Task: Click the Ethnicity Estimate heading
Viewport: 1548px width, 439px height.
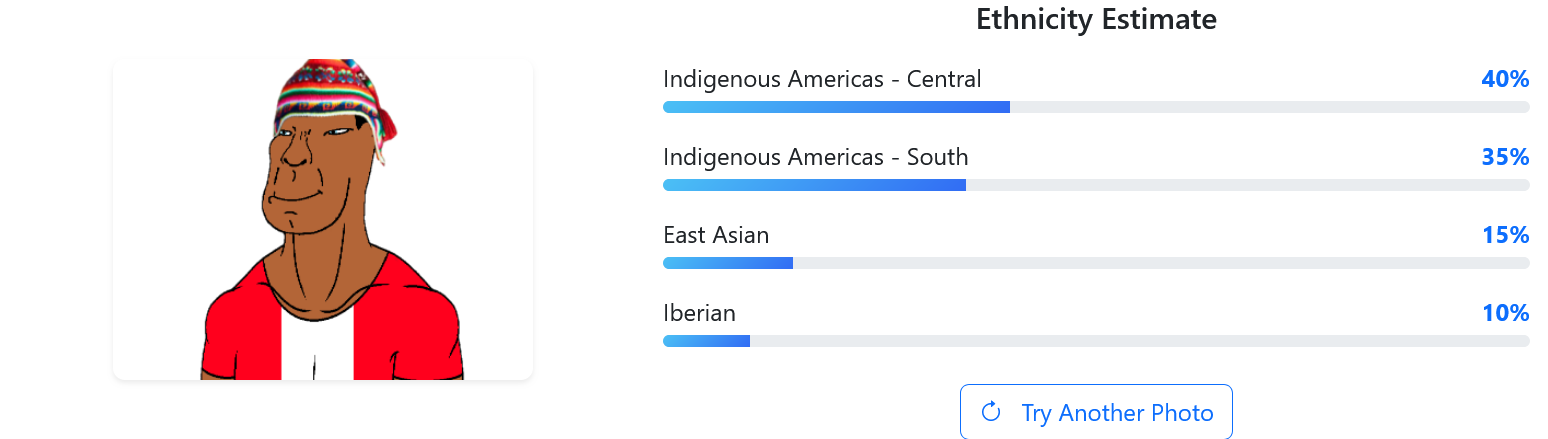Action: point(1096,19)
